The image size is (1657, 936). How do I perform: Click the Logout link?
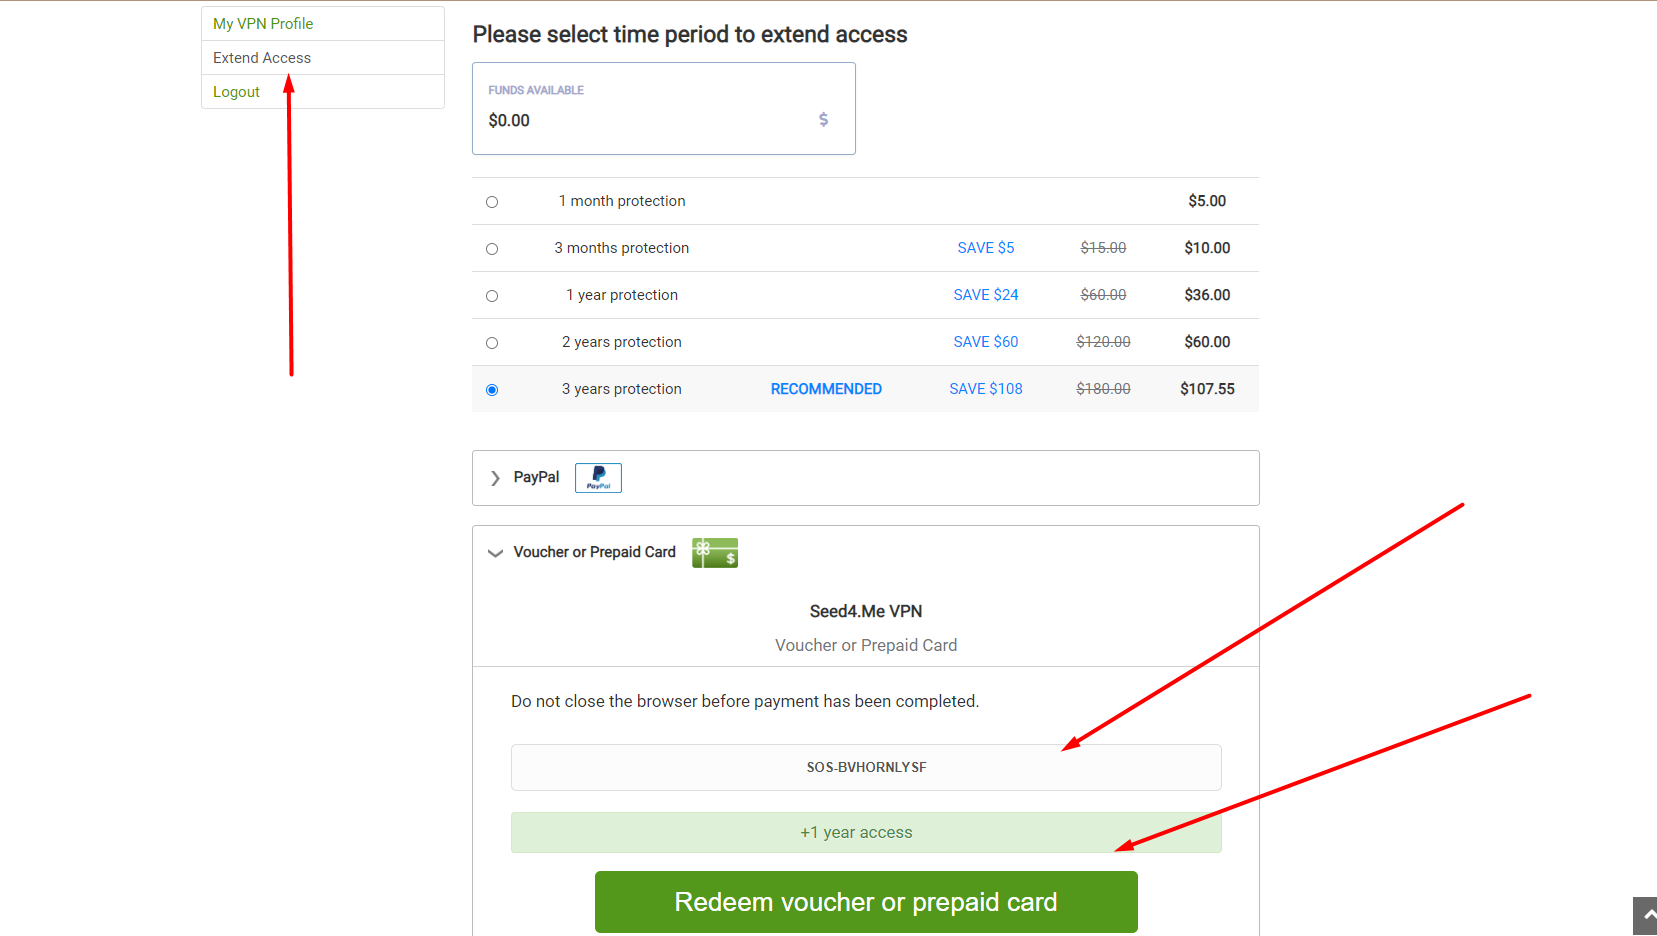point(236,92)
